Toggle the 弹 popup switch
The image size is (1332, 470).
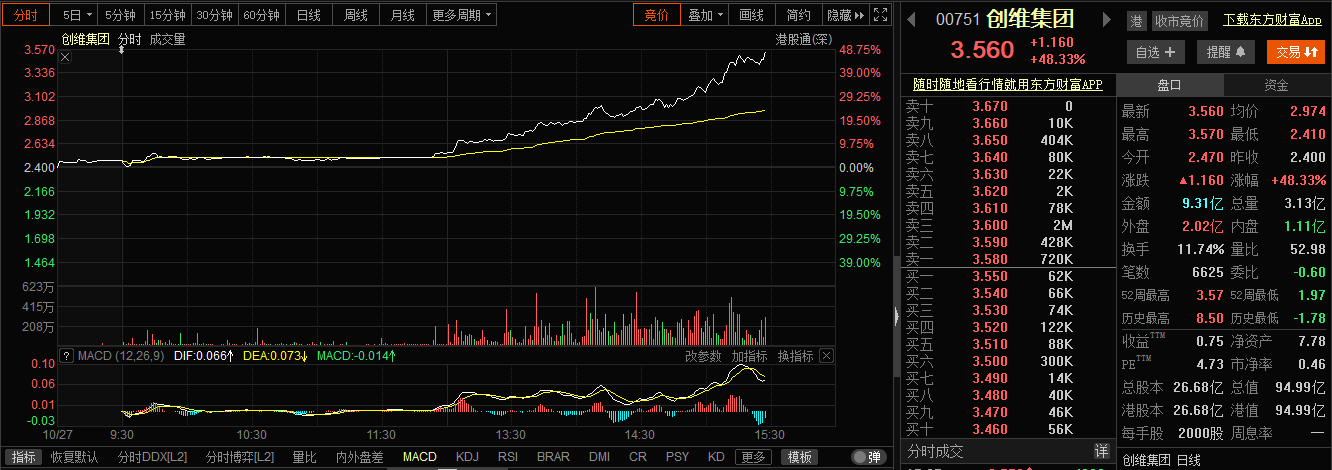tap(868, 457)
